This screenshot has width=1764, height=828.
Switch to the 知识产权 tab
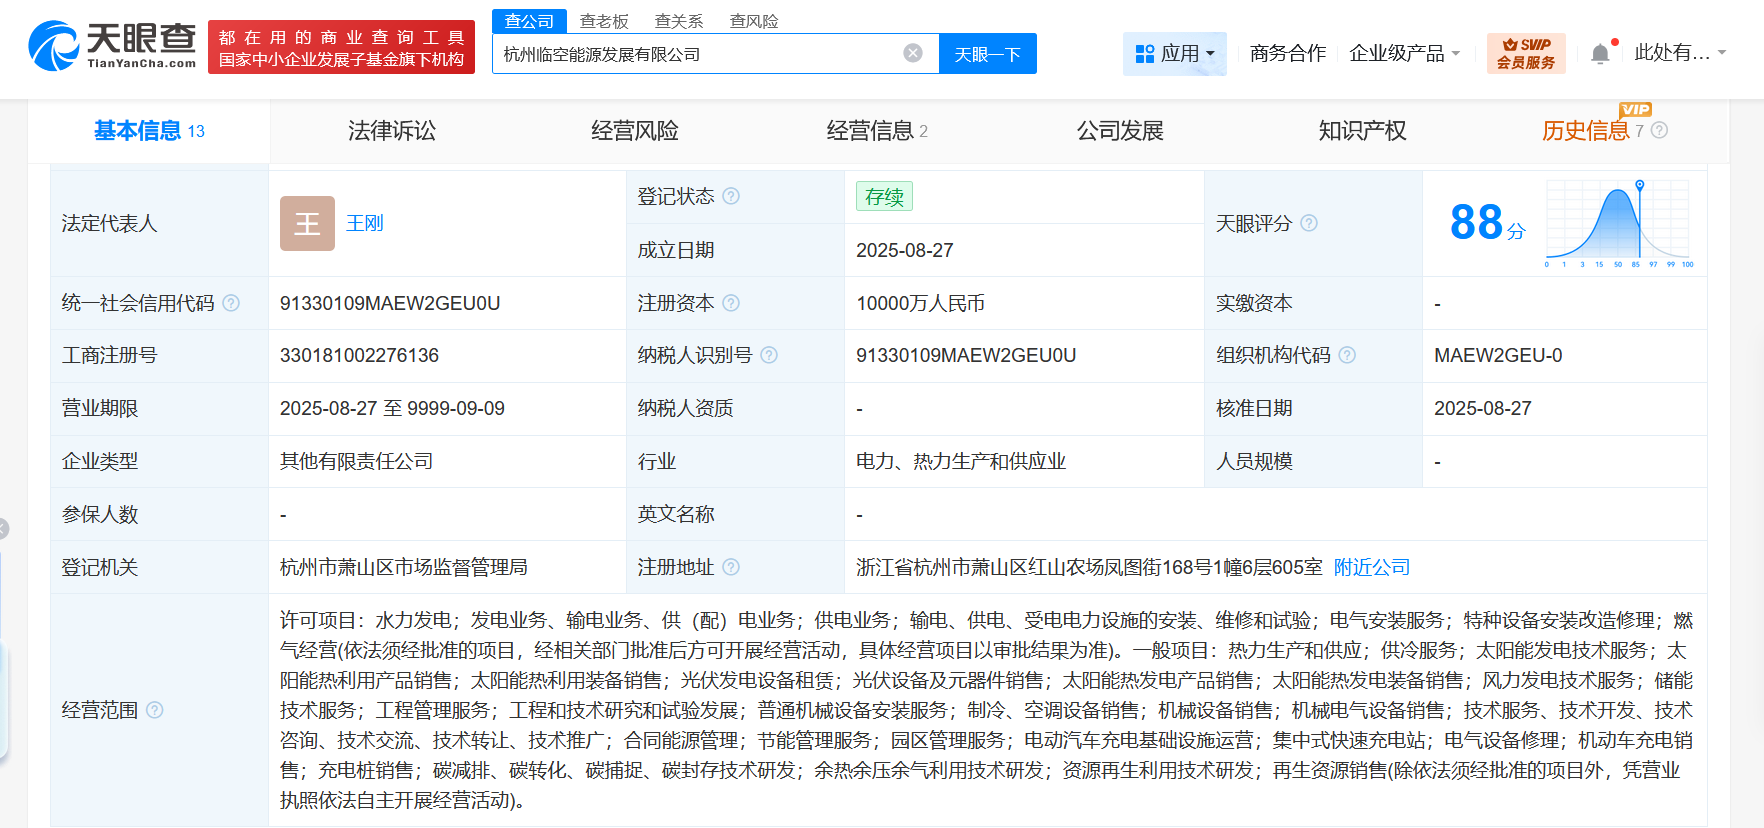pyautogui.click(x=1362, y=131)
